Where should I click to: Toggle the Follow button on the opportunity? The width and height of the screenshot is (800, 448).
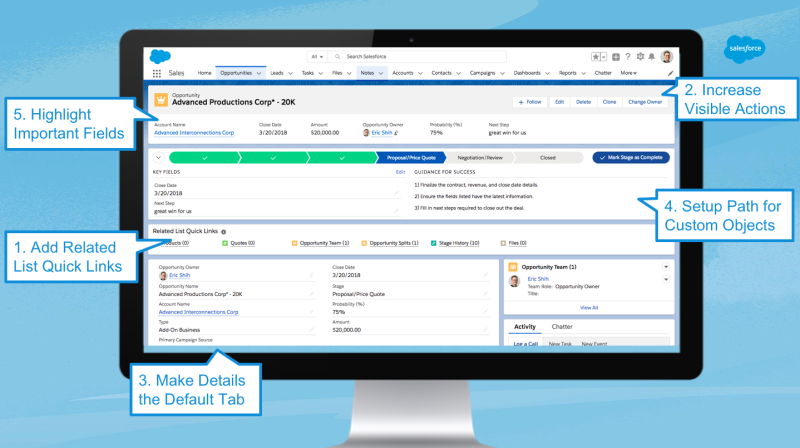coord(530,102)
